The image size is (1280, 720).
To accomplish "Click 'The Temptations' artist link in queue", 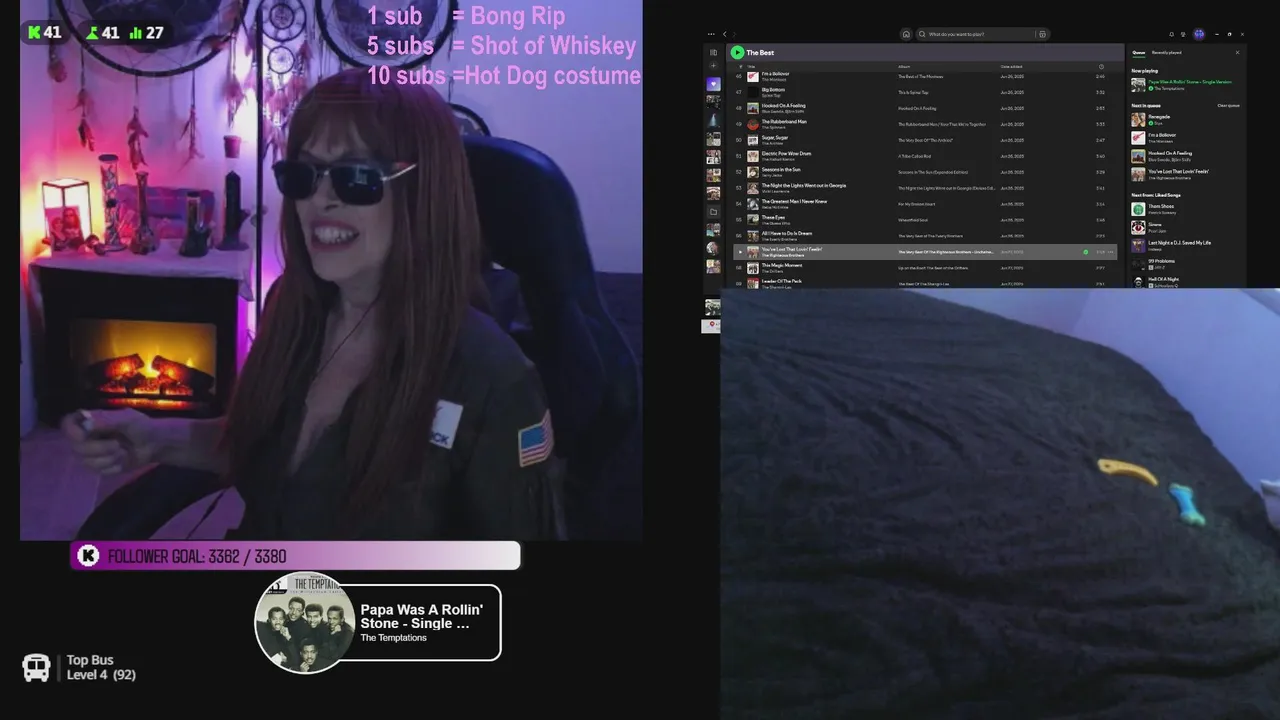I will click(x=1169, y=88).
